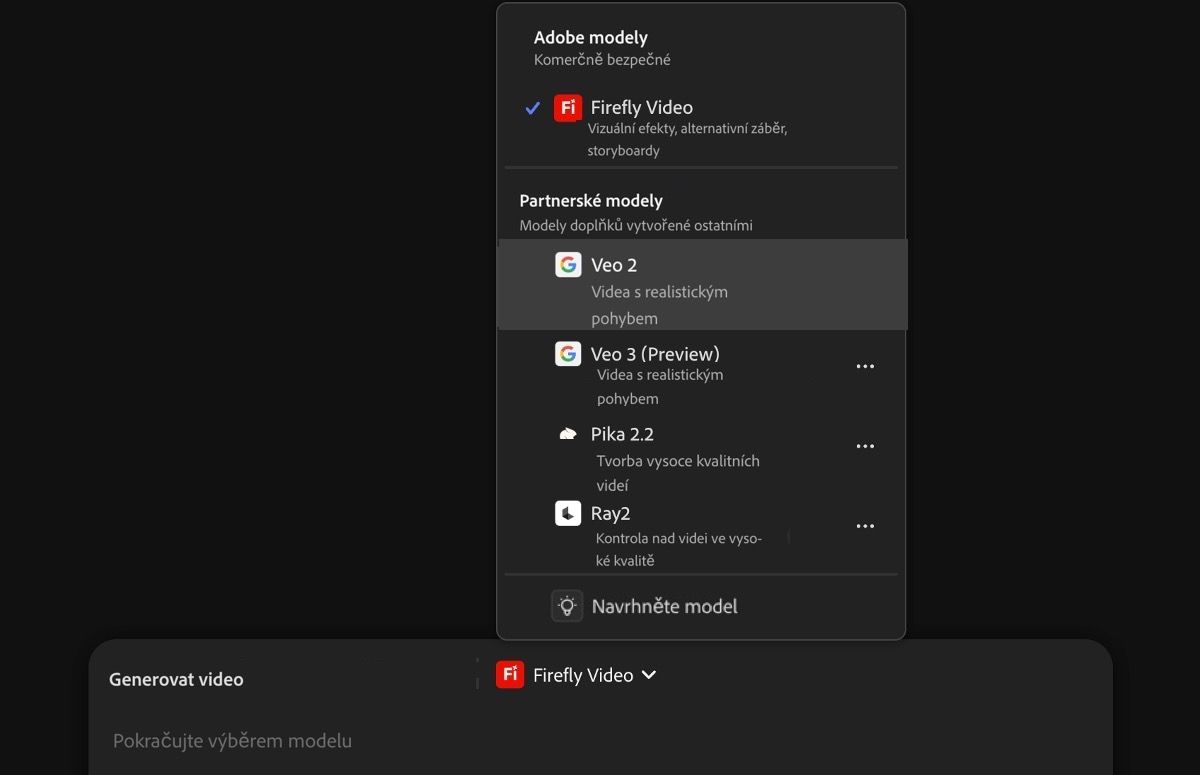Open the model selector chevron in bottom bar

coord(649,674)
